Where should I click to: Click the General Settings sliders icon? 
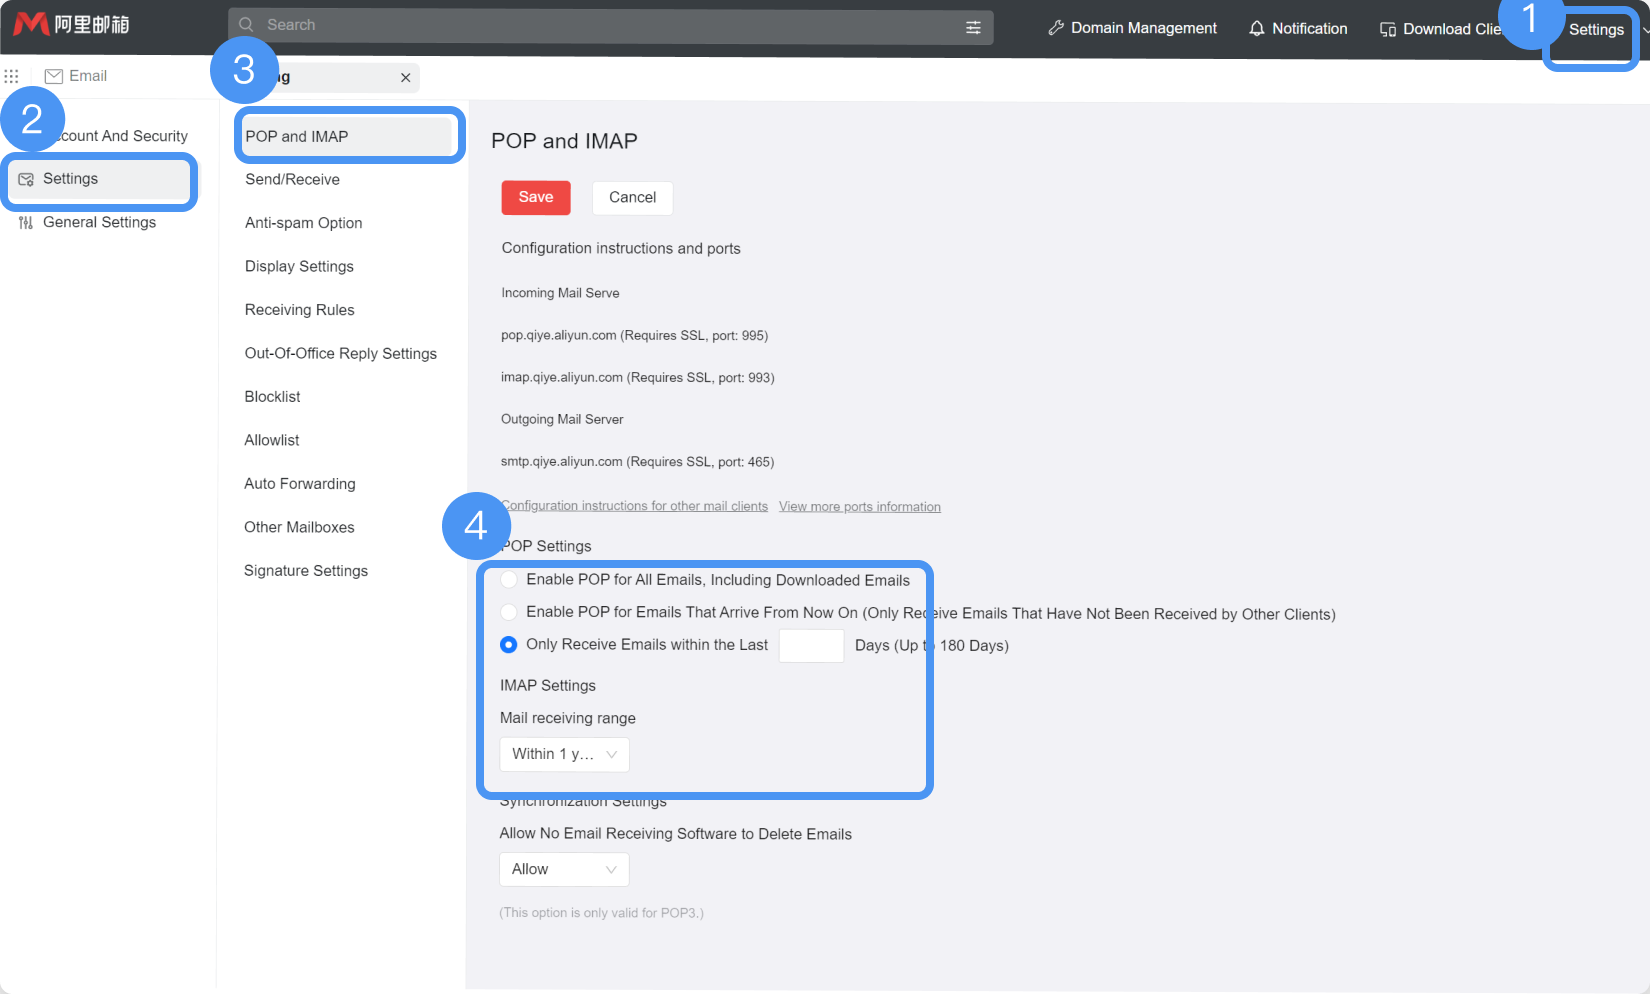pos(26,223)
